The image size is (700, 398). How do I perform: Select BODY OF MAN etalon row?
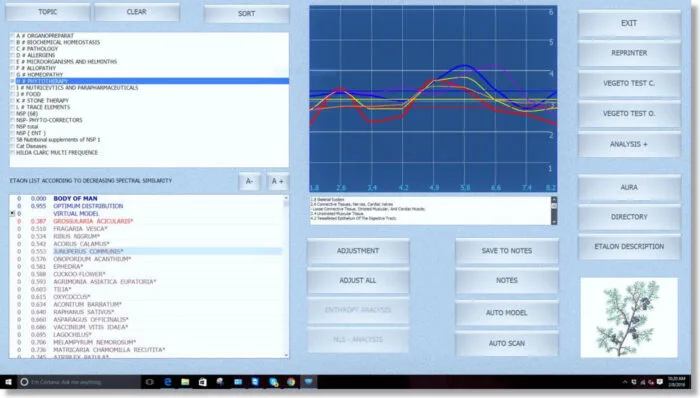(146, 199)
